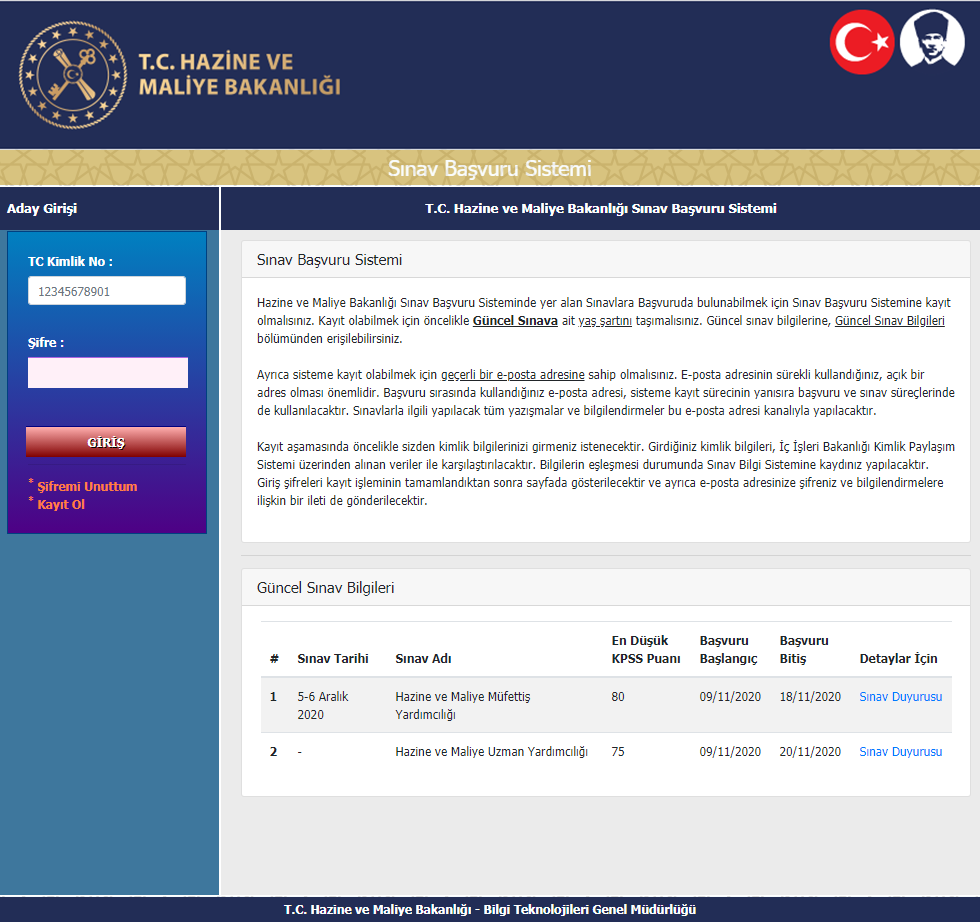980x922 pixels.
Task: Click the Sınav Başvuru Sistemi banner title
Action: 489,168
